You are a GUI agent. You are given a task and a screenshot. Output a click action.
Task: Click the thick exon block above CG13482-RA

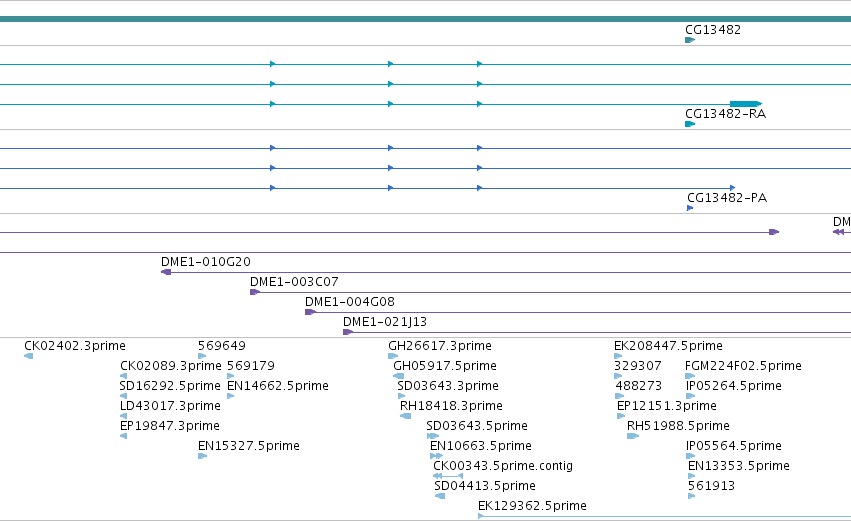point(746,104)
